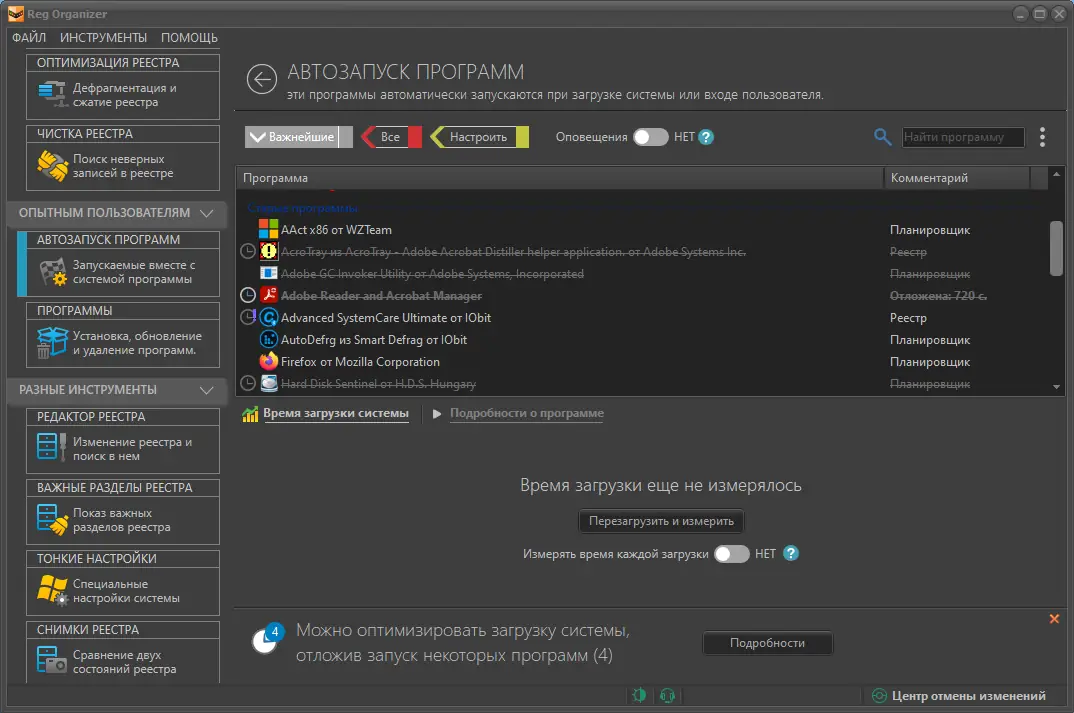Sort by Комментарий column header
The height and width of the screenshot is (713, 1074).
956,178
